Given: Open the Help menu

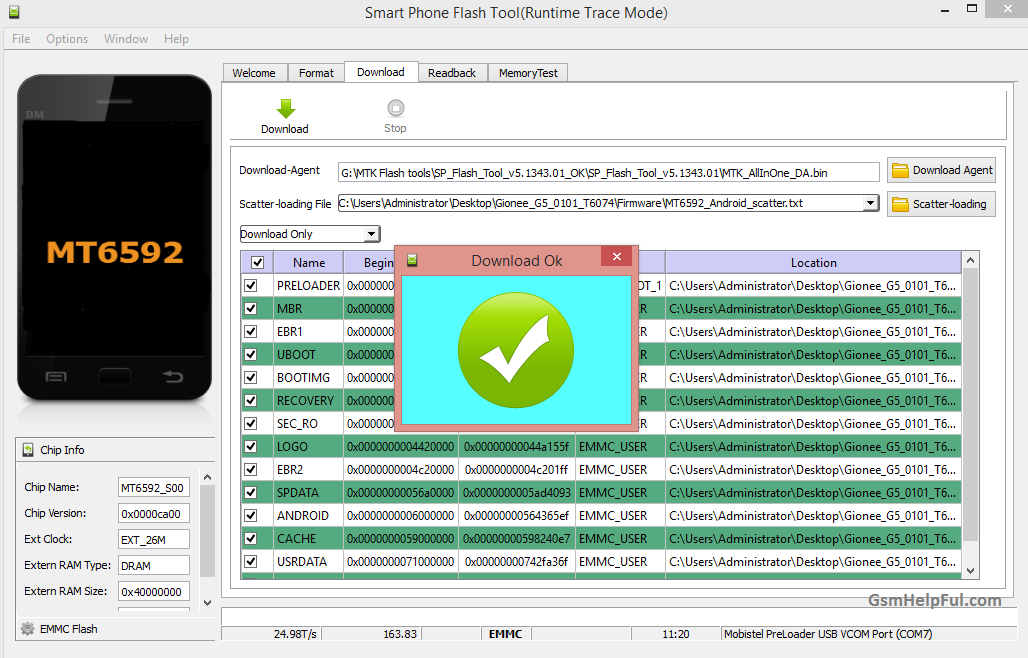Looking at the screenshot, I should pos(176,39).
